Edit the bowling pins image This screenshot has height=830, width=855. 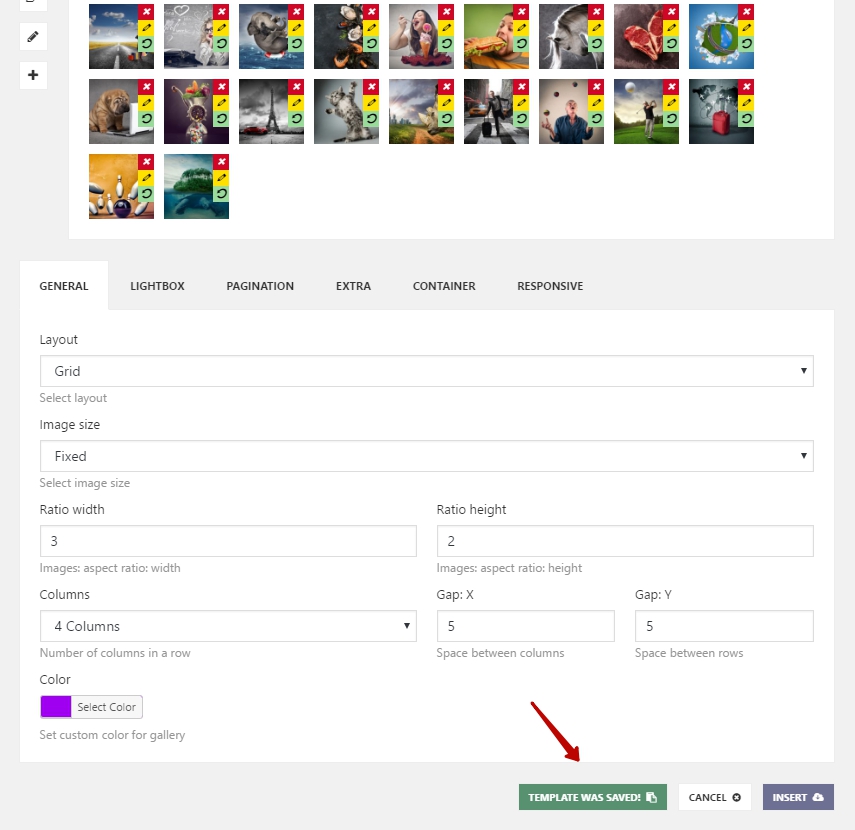(146, 177)
